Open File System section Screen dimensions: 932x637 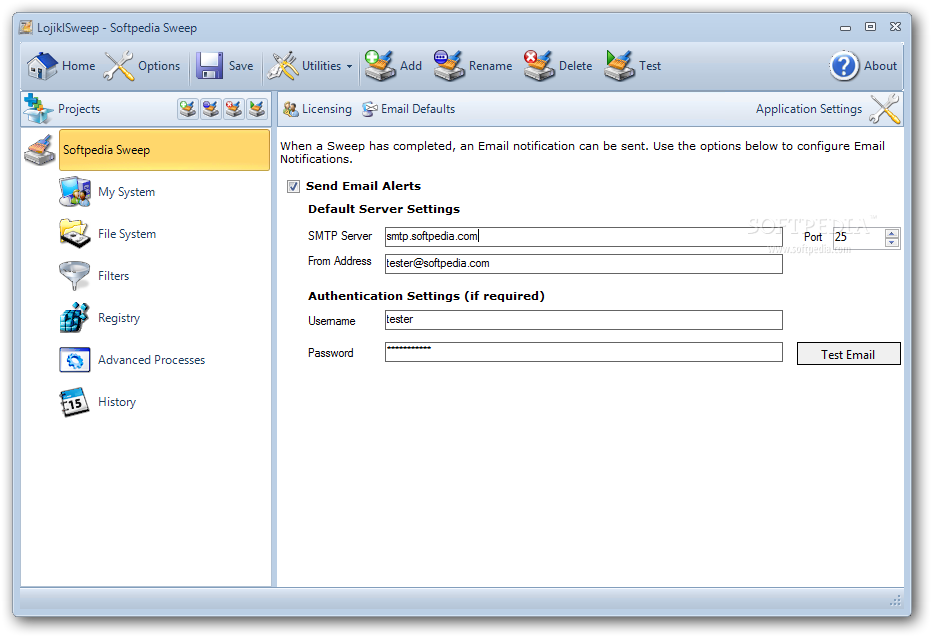click(x=108, y=234)
